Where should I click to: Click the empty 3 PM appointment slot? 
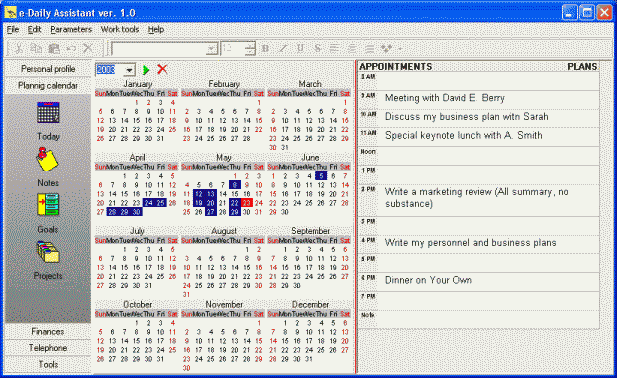[488, 226]
